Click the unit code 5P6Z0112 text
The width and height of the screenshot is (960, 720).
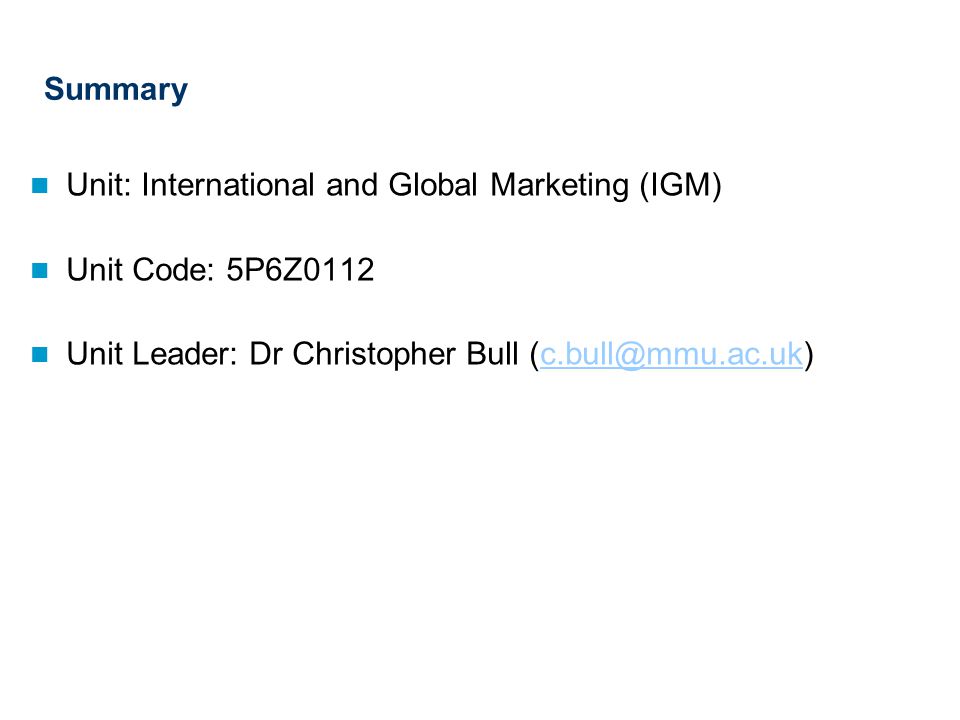click(x=300, y=270)
